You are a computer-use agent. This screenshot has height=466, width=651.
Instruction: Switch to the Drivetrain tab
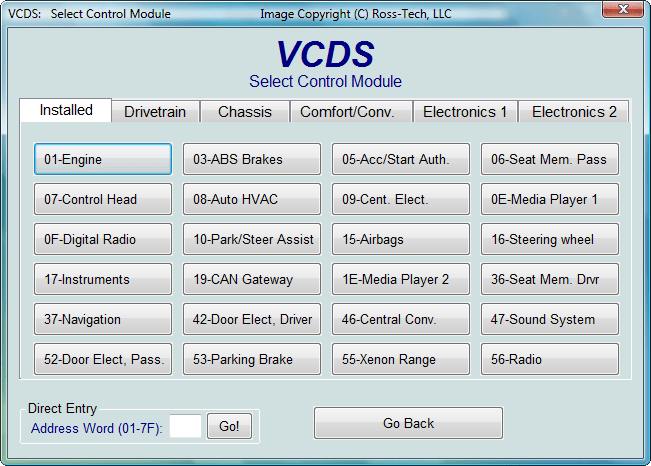(x=155, y=112)
